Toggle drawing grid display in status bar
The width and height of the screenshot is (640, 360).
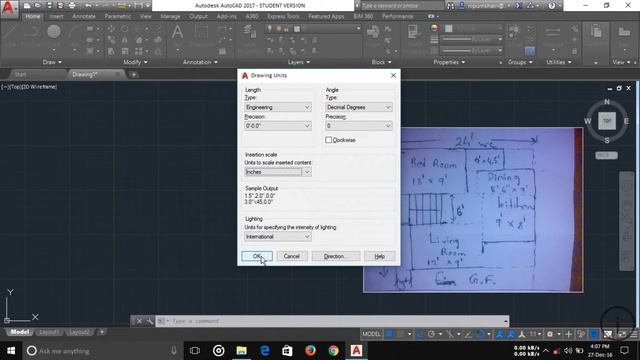[389, 334]
